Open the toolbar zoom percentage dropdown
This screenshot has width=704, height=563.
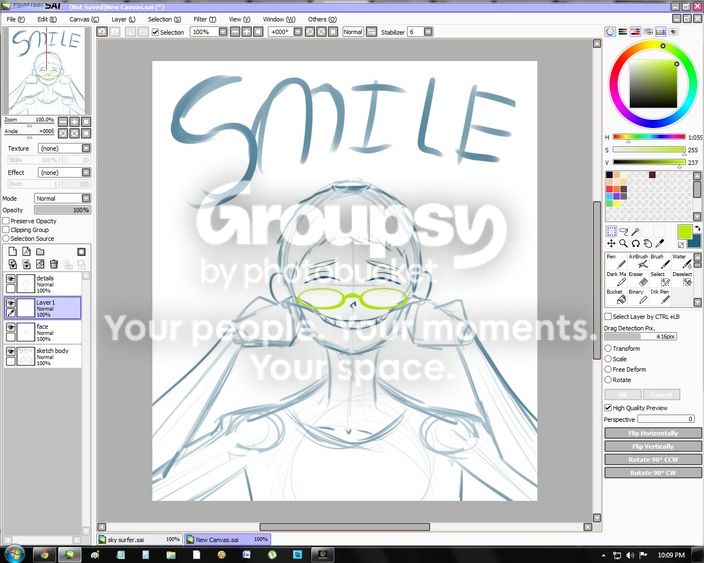(x=223, y=32)
